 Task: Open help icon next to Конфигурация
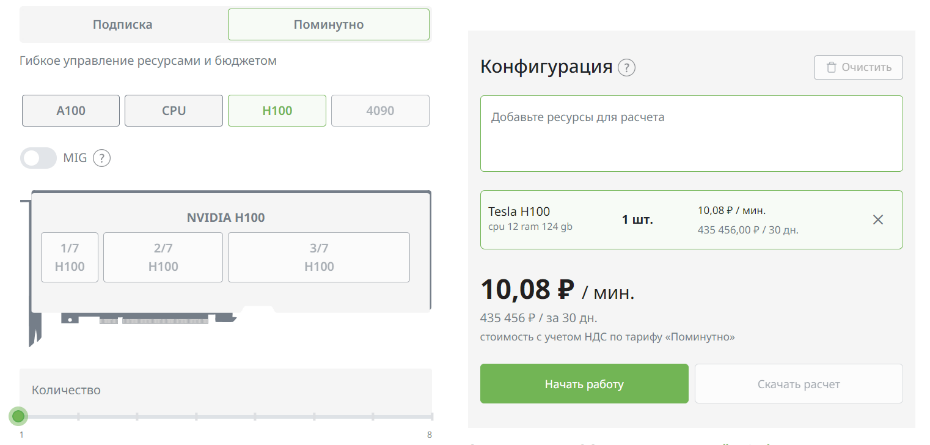coord(626,68)
